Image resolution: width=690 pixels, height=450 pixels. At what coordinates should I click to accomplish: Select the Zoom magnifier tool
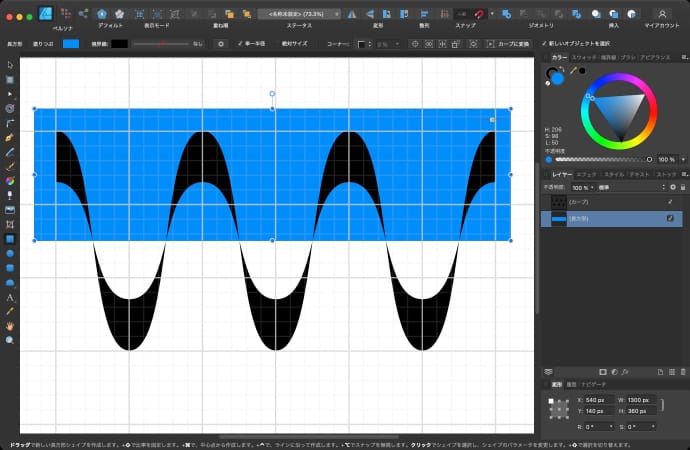coord(10,340)
